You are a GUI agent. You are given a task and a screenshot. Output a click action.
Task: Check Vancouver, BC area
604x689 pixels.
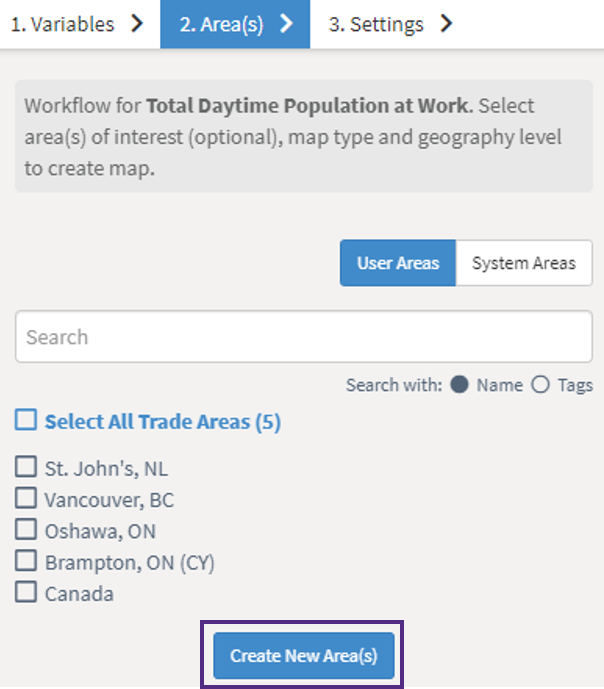coord(26,498)
